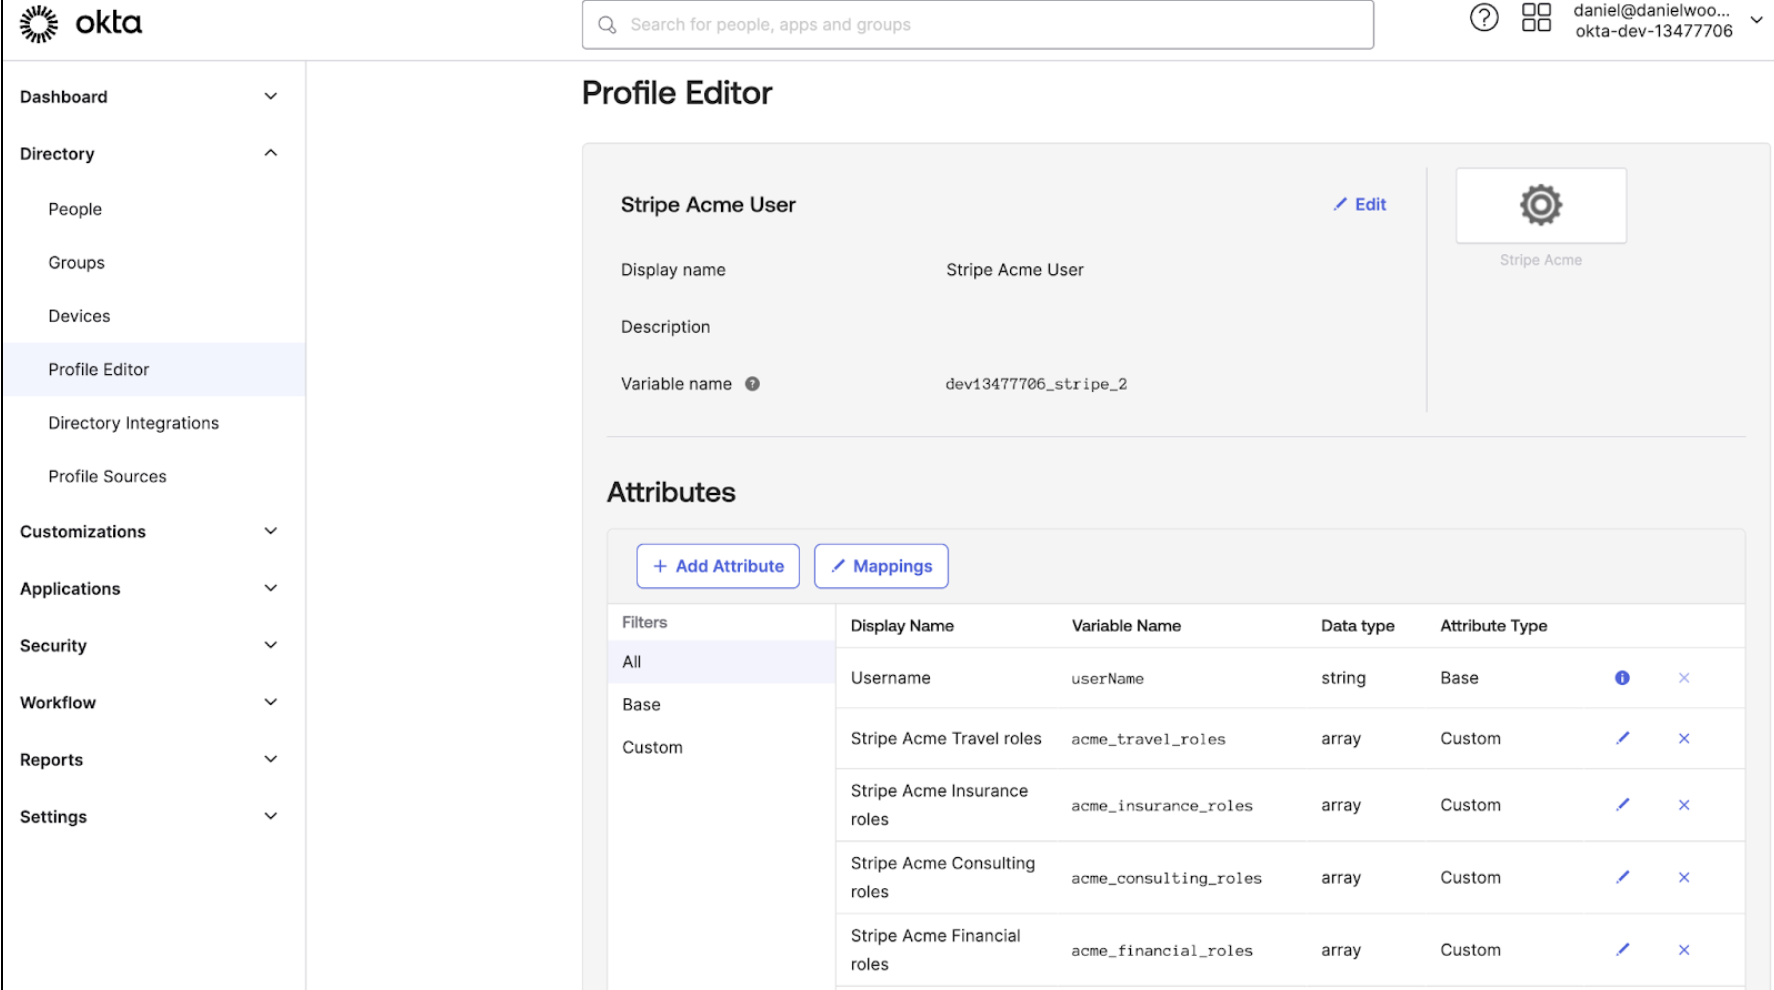The image size is (1774, 990).
Task: Edit acme_insurance_roles attribute with pencil icon
Action: tap(1622, 804)
